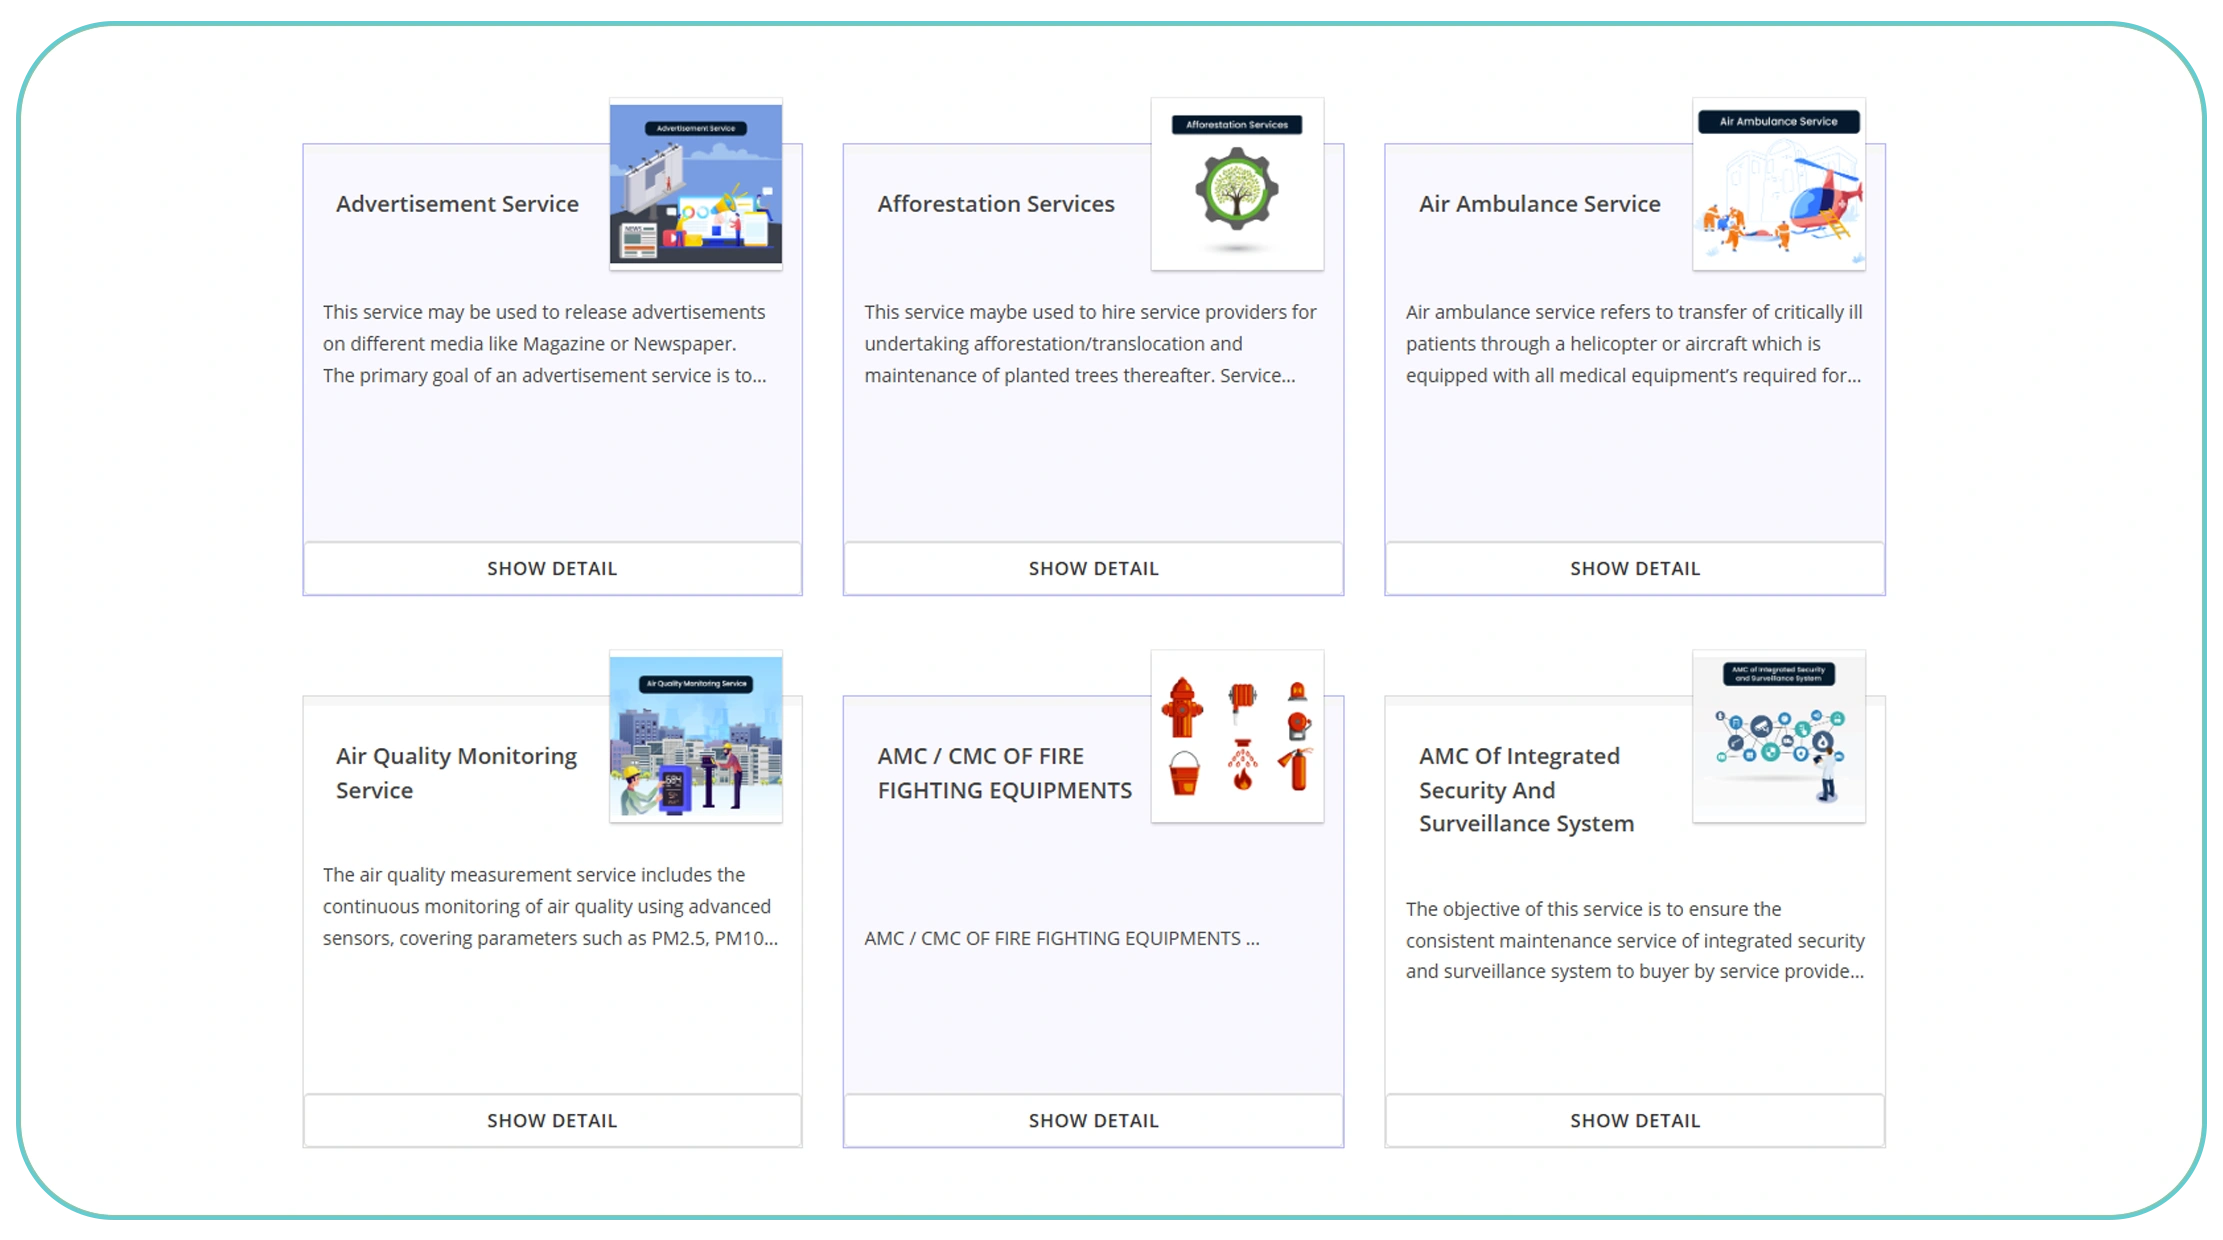
Task: Open the Air Quality Monitoring thumbnail image
Action: click(x=696, y=737)
